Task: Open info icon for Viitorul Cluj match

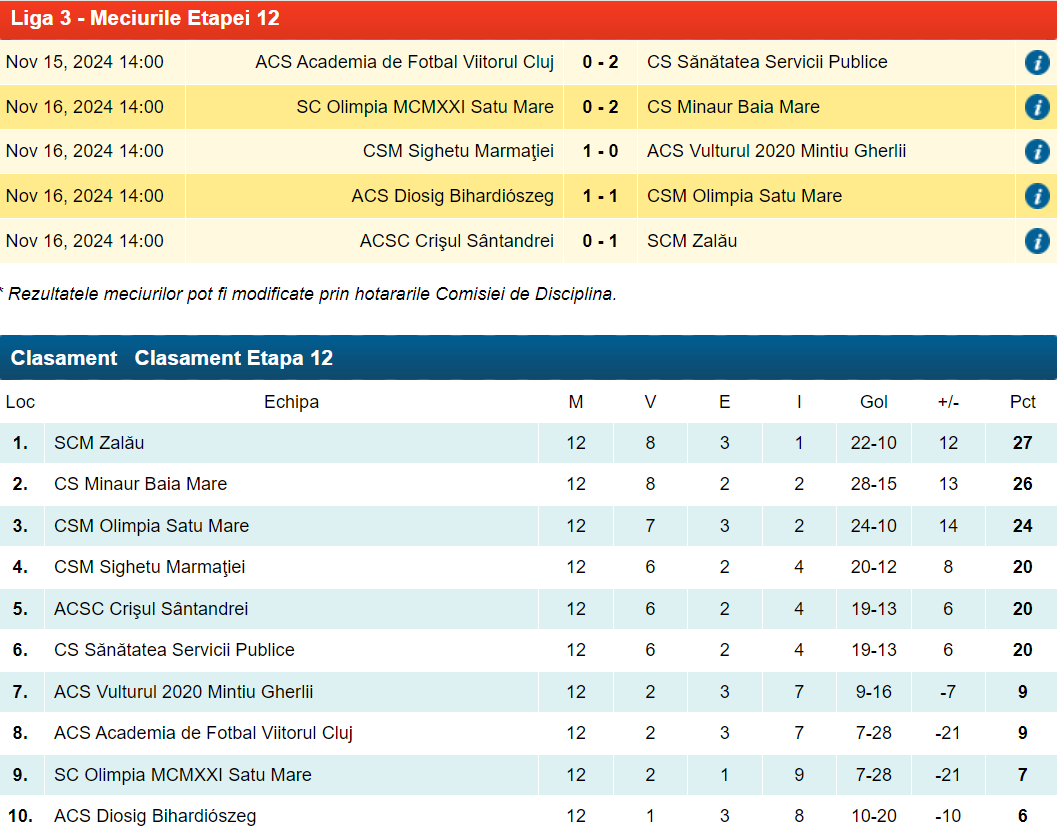Action: coord(1037,62)
